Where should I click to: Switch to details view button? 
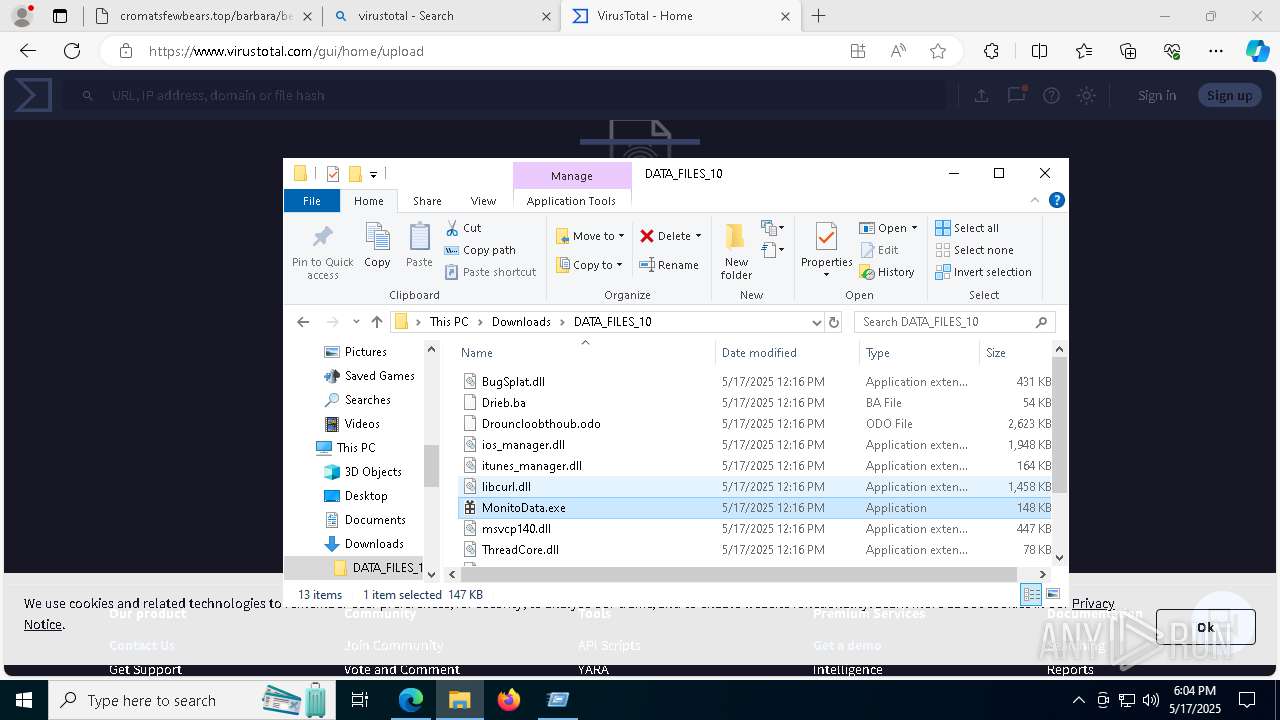click(1031, 594)
